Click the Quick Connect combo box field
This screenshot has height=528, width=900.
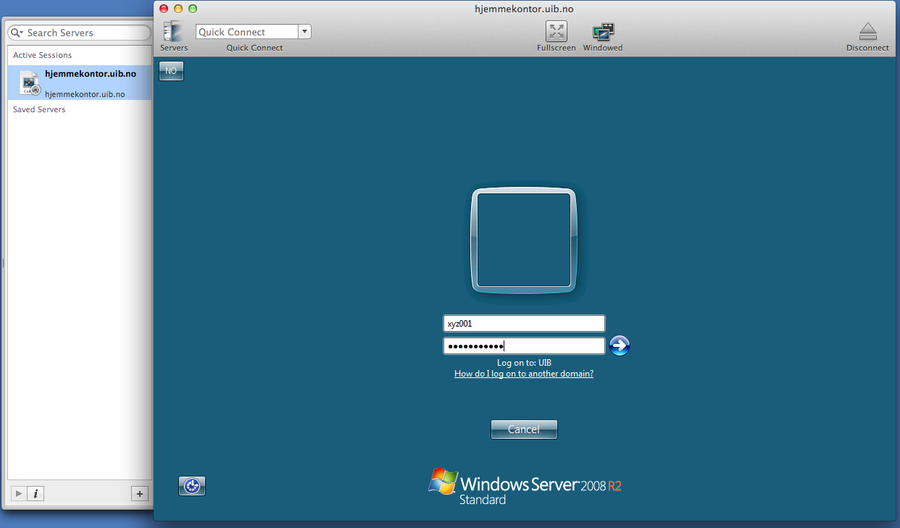point(247,31)
